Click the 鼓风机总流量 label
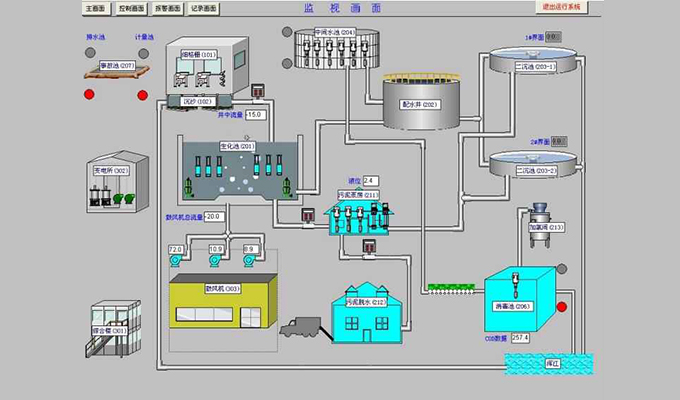This screenshot has width=680, height=400. point(184,217)
